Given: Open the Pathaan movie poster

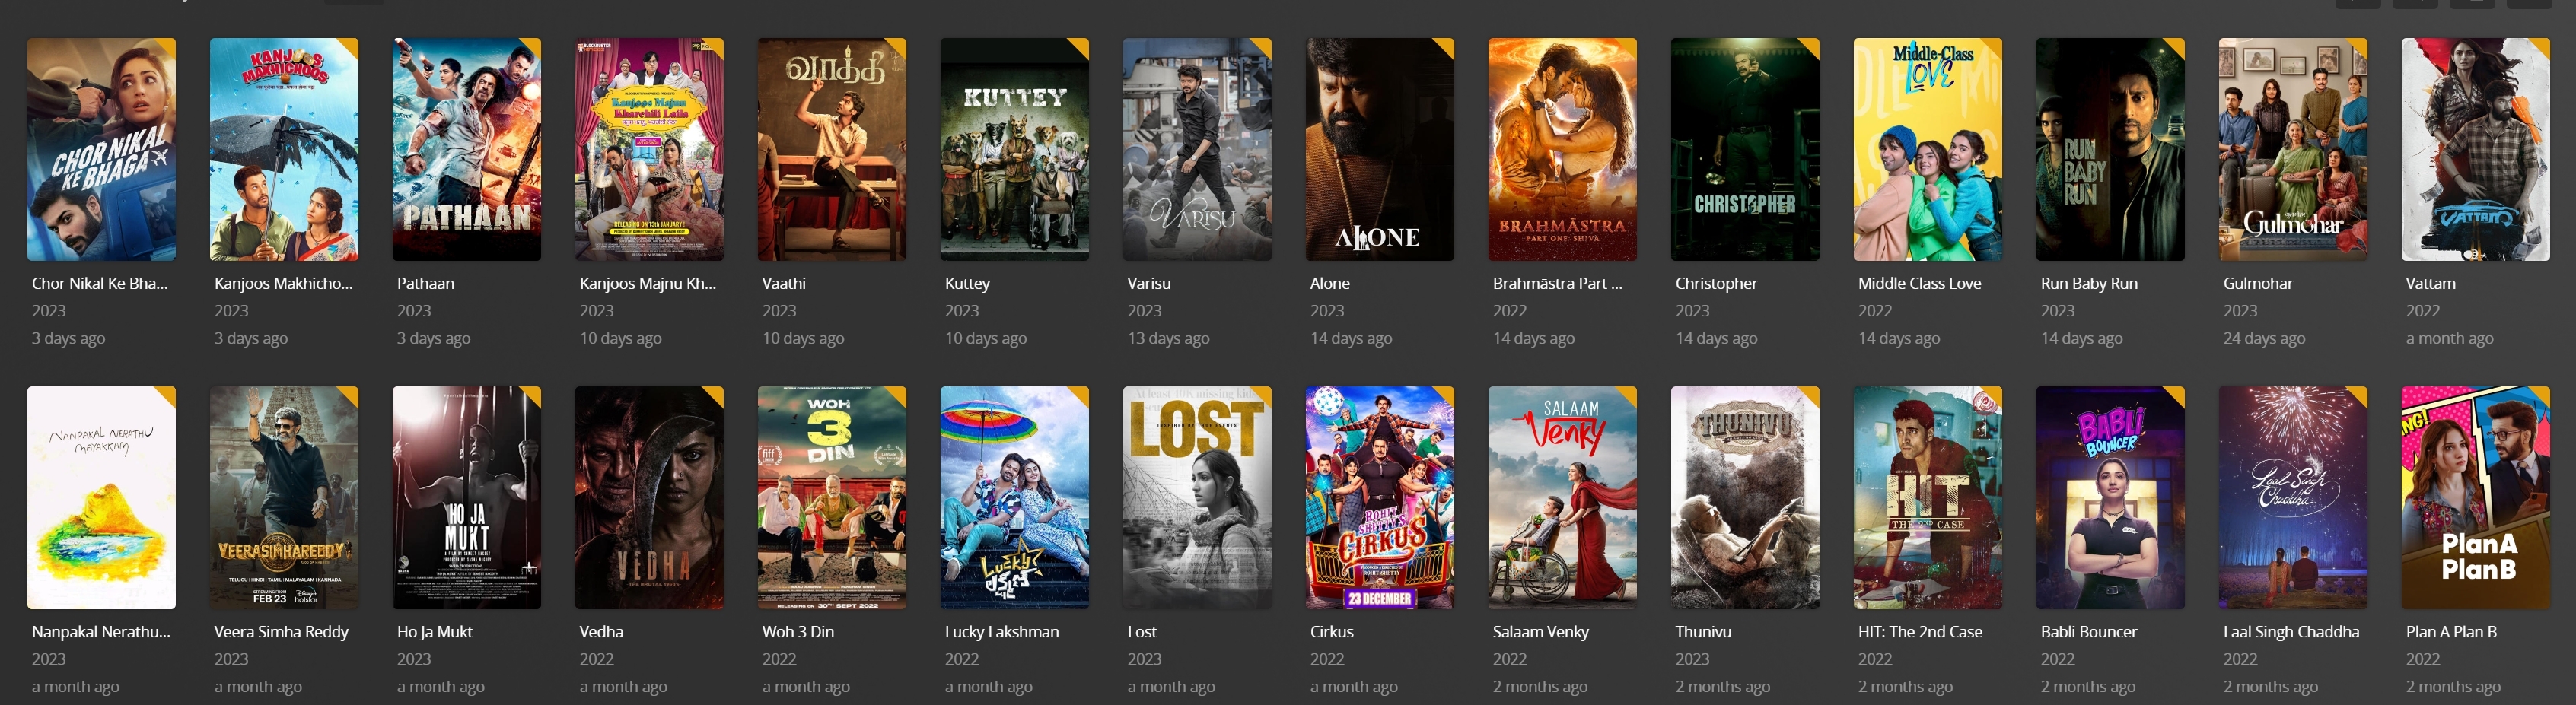Looking at the screenshot, I should click(466, 150).
